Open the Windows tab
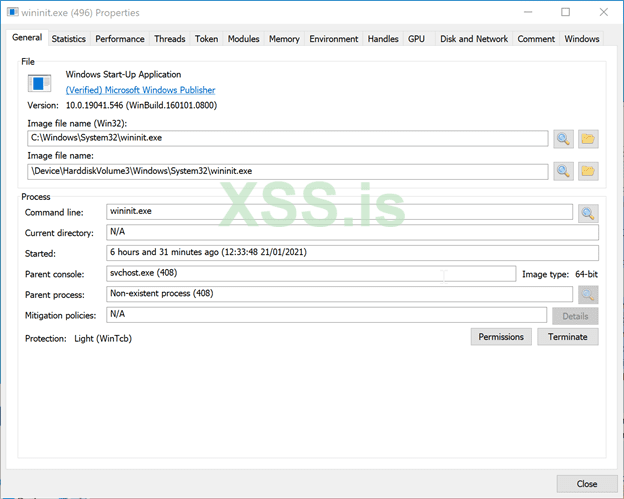The image size is (624, 499). [582, 39]
